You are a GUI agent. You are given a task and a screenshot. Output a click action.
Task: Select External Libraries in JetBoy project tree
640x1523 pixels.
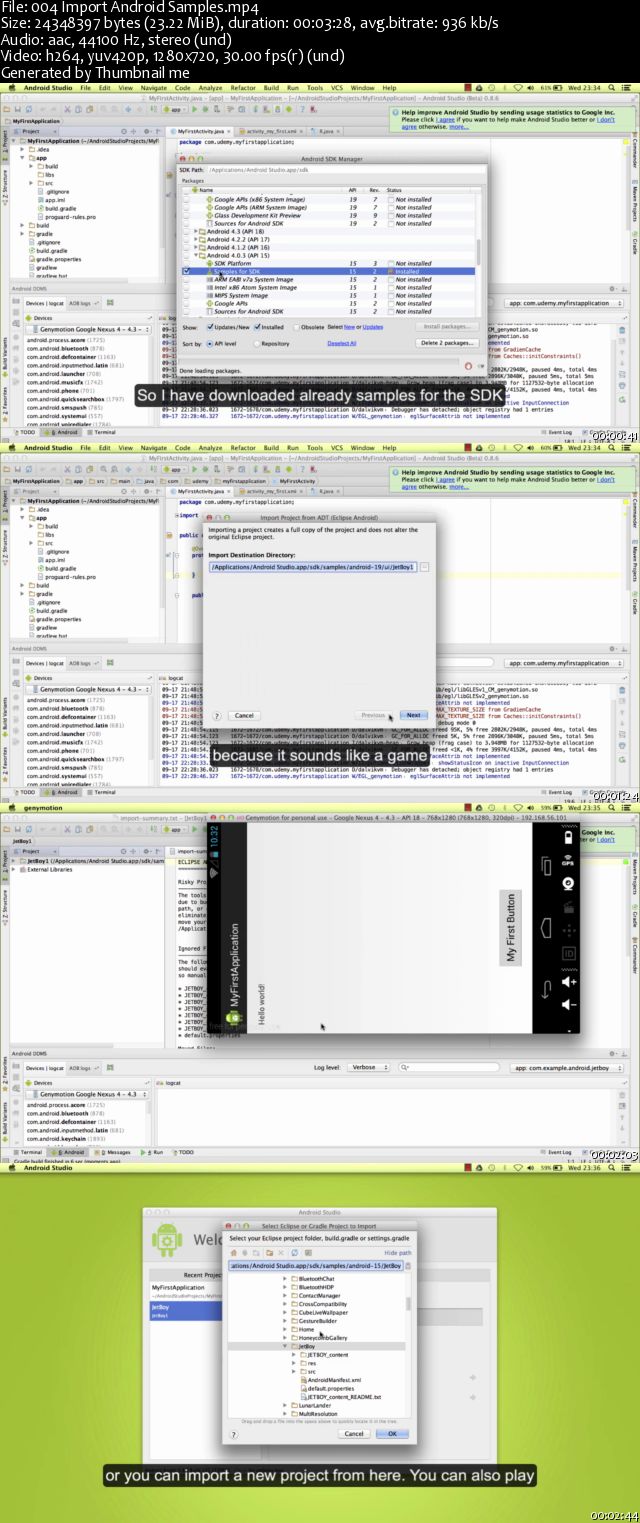(47, 869)
